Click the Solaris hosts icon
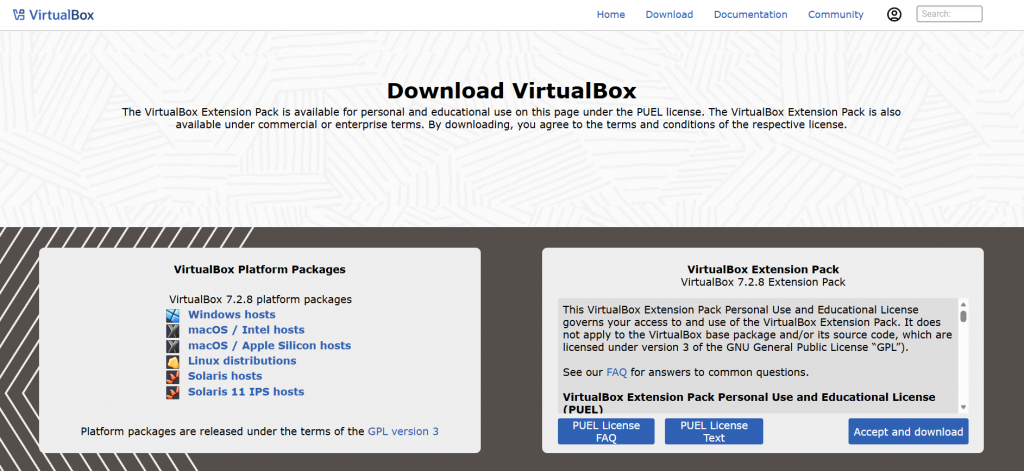This screenshot has height=471, width=1024. pos(172,376)
